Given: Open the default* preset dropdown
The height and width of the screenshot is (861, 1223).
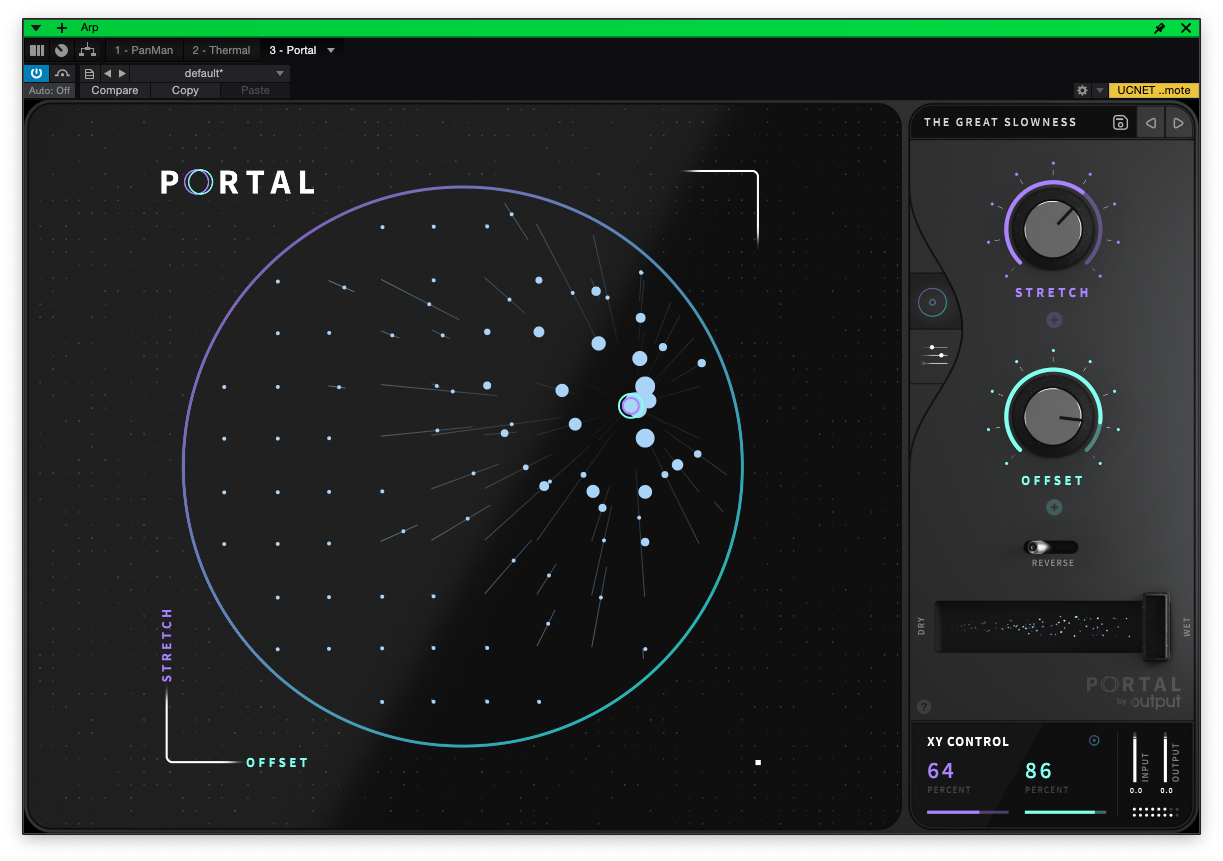Looking at the screenshot, I should [x=210, y=73].
